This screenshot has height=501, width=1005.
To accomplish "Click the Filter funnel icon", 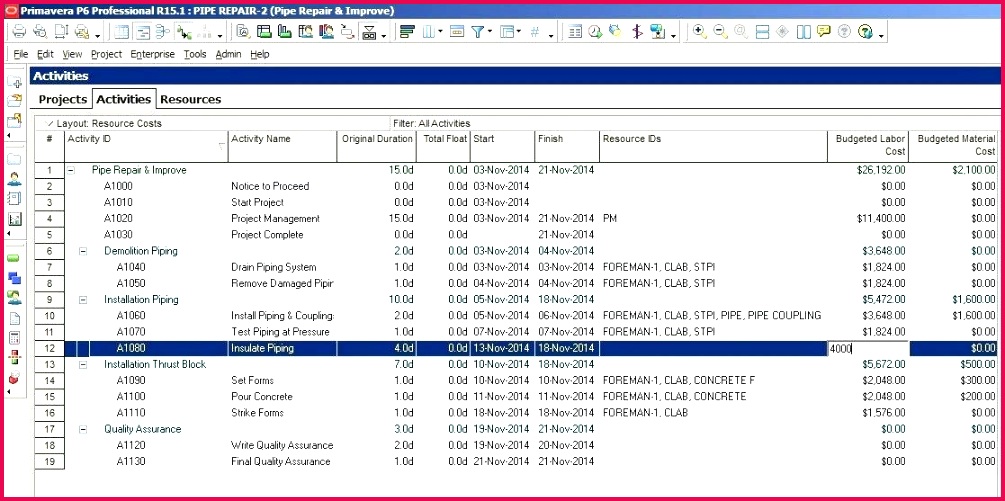I will [479, 32].
